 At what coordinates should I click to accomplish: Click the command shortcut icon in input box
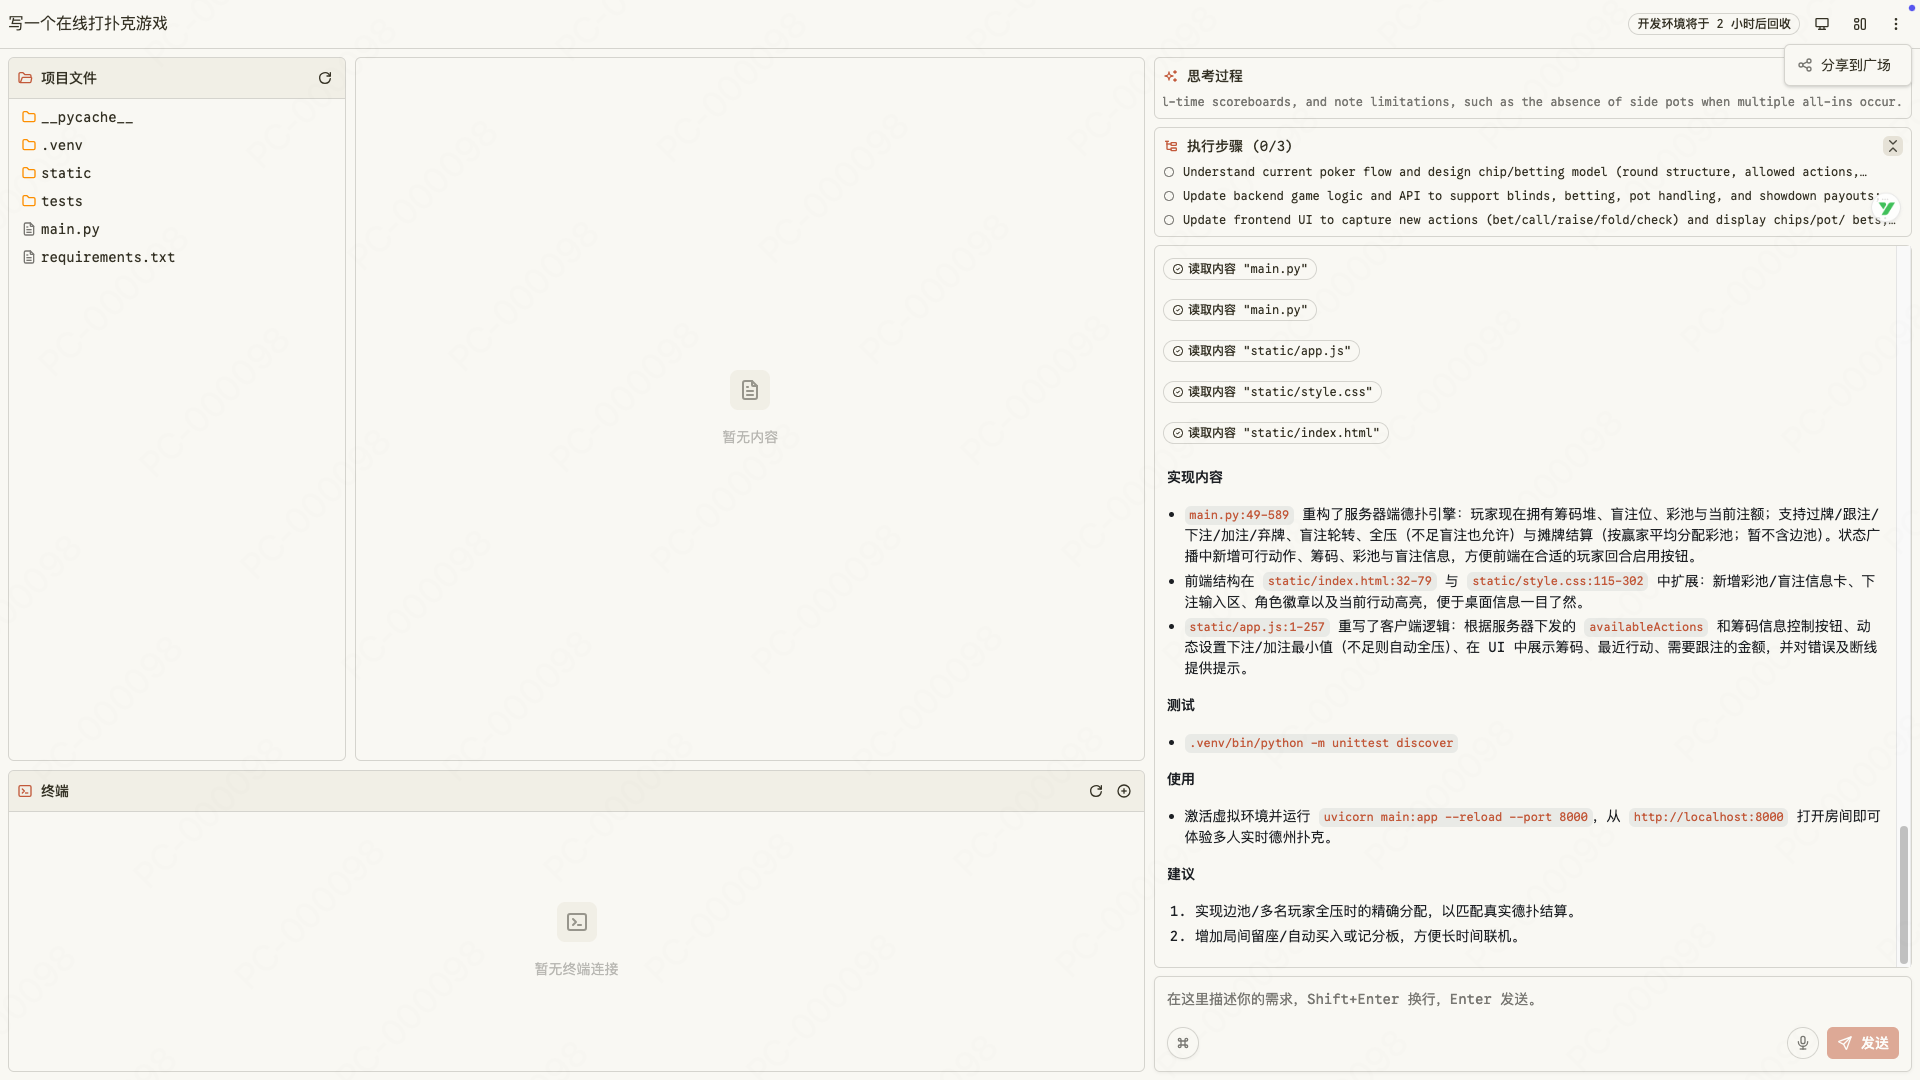tap(1183, 1043)
